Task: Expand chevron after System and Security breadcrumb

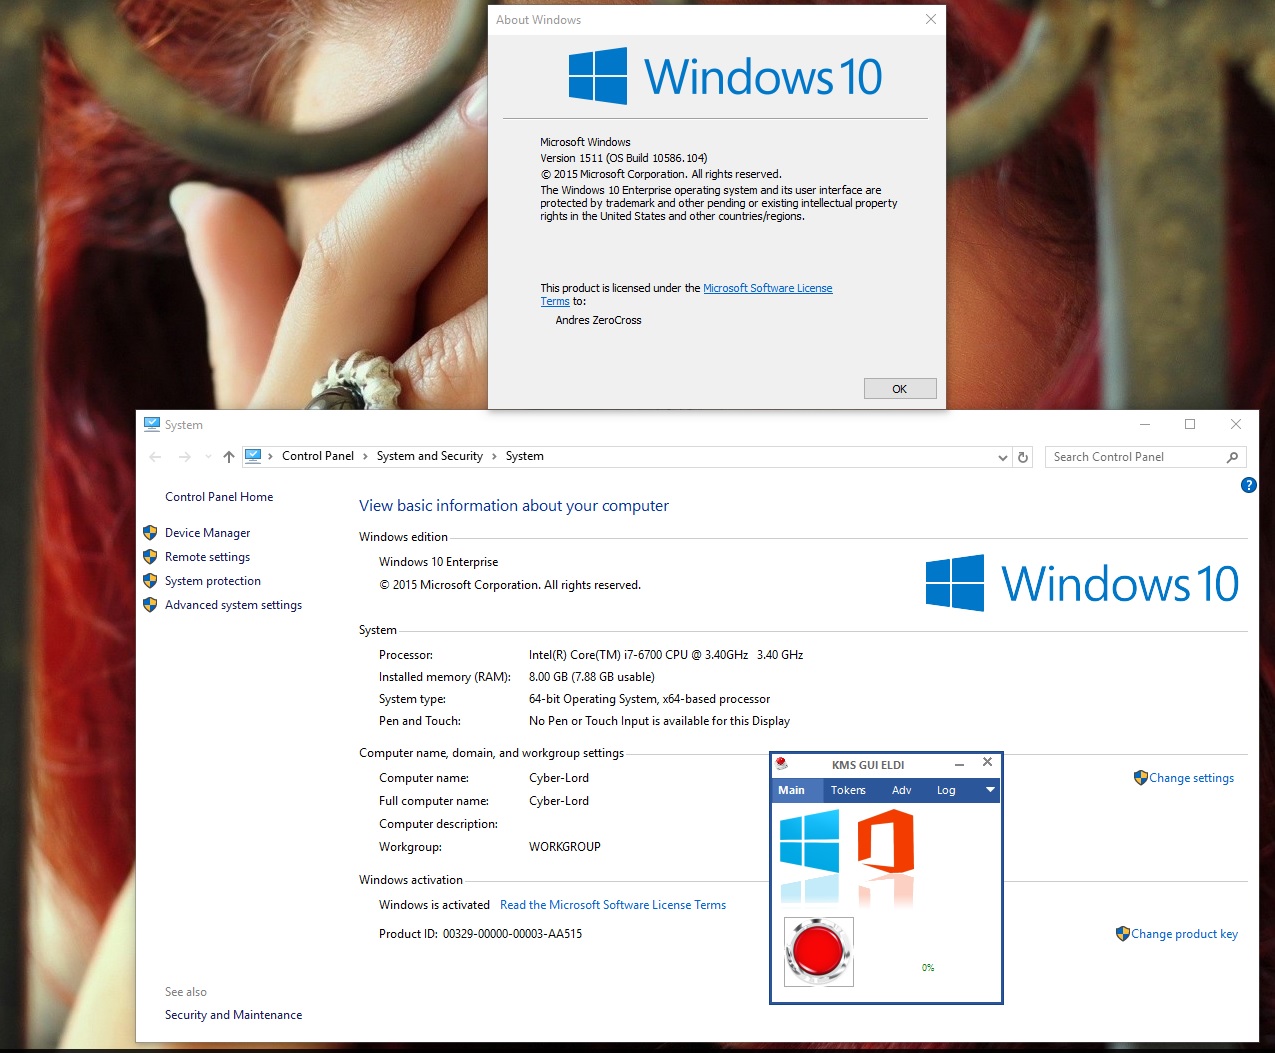Action: pos(494,456)
